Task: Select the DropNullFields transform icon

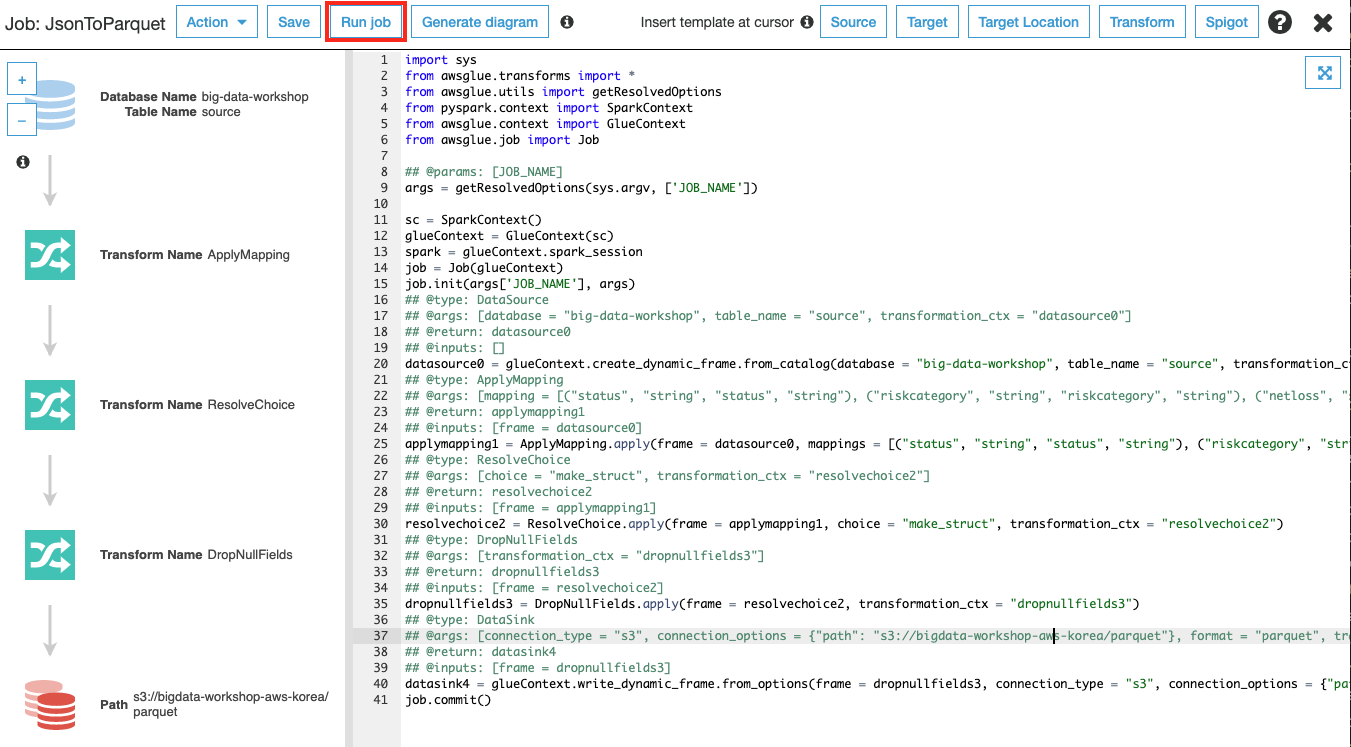Action: pyautogui.click(x=50, y=555)
